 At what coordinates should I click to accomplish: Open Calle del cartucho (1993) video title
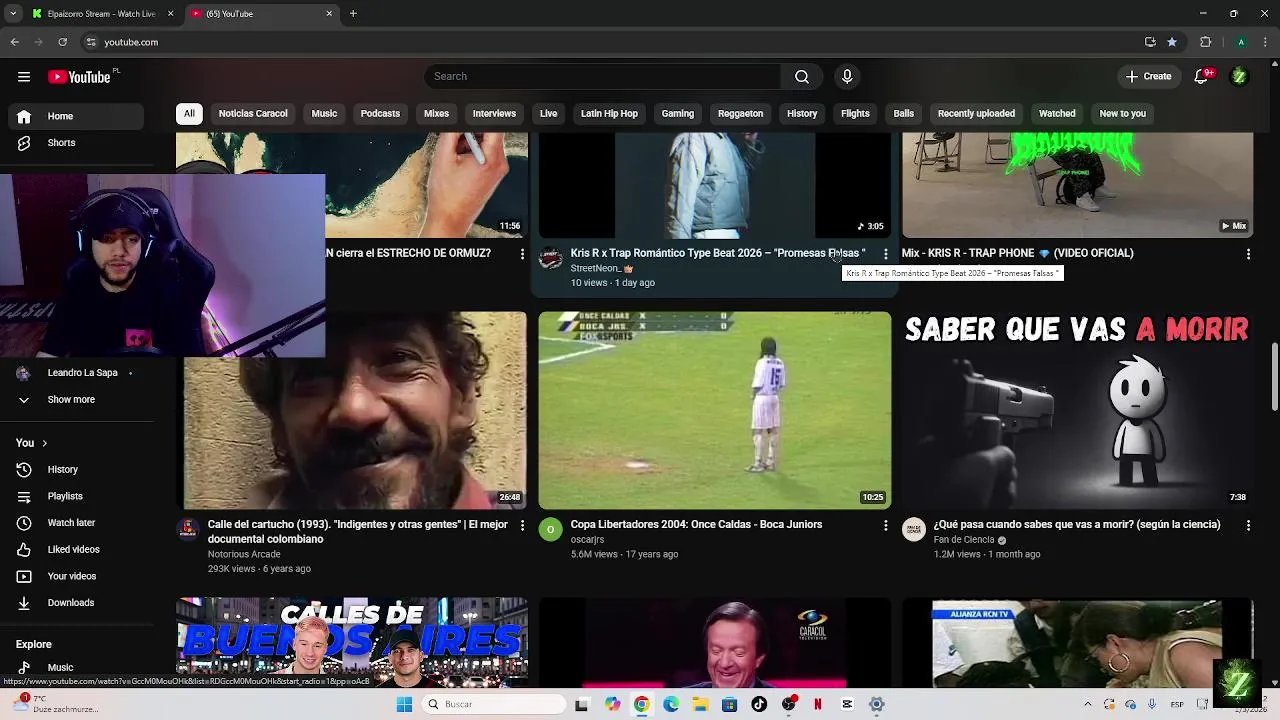coord(358,532)
